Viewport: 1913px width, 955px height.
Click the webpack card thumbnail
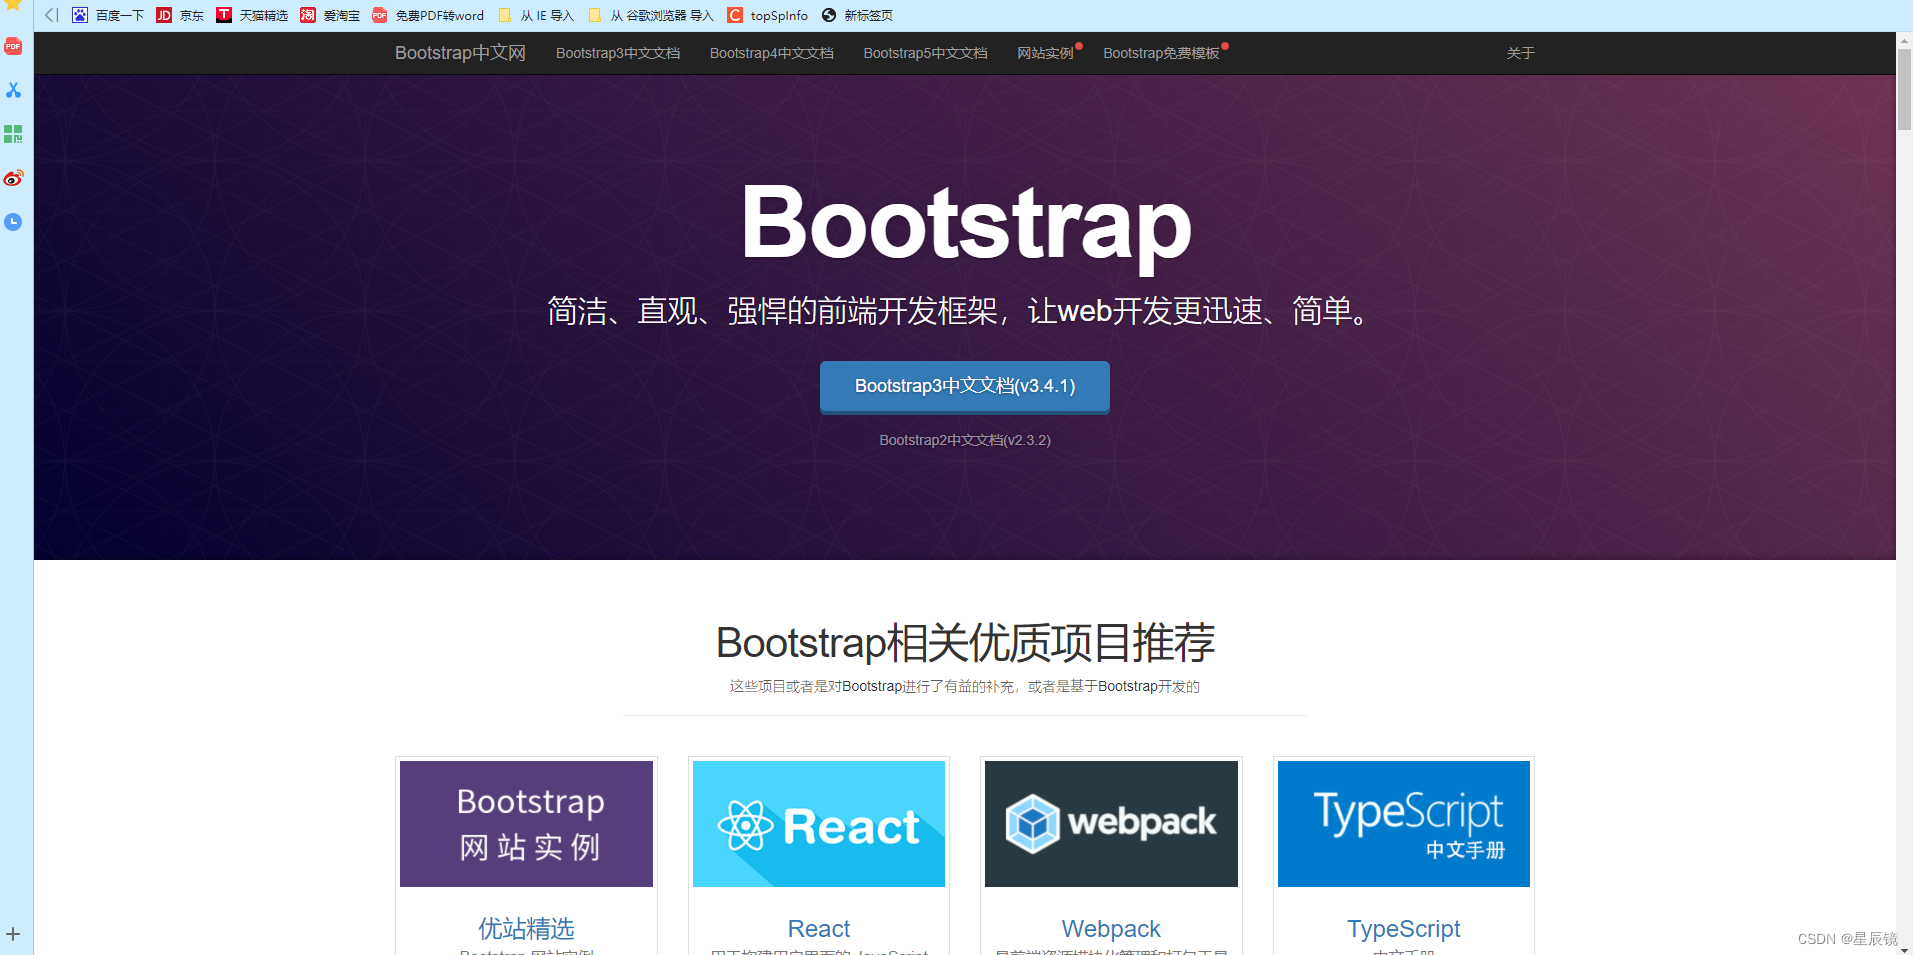click(1111, 824)
